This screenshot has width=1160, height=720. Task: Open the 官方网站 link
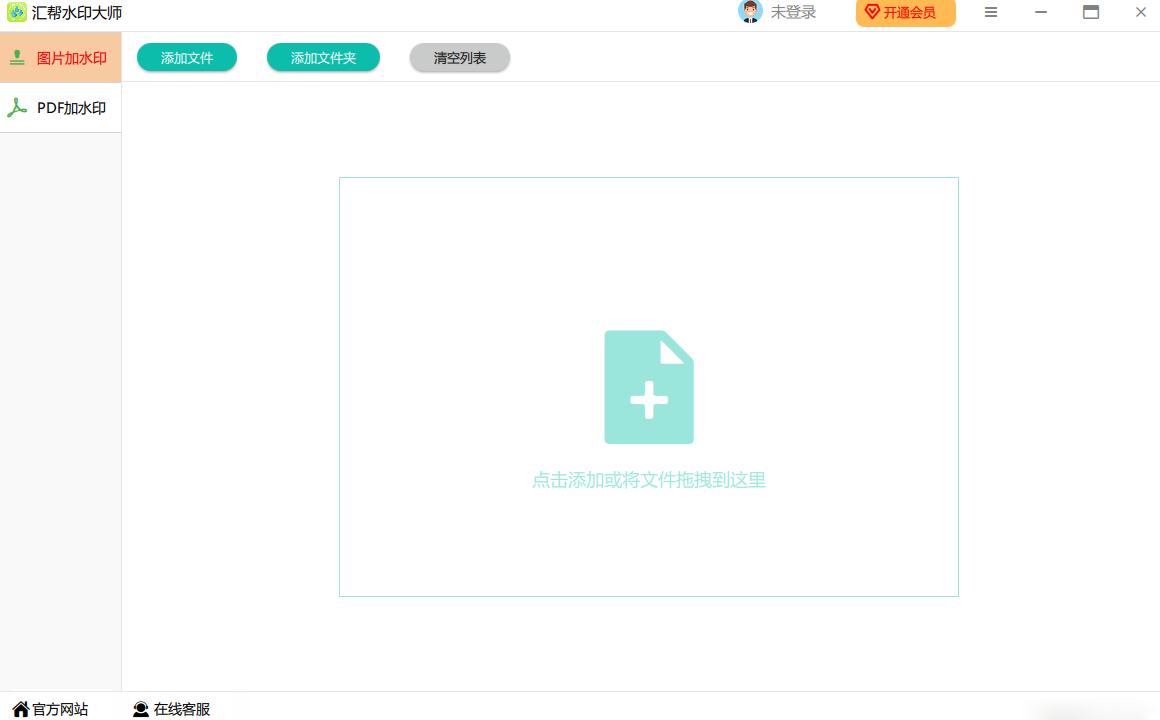60,709
